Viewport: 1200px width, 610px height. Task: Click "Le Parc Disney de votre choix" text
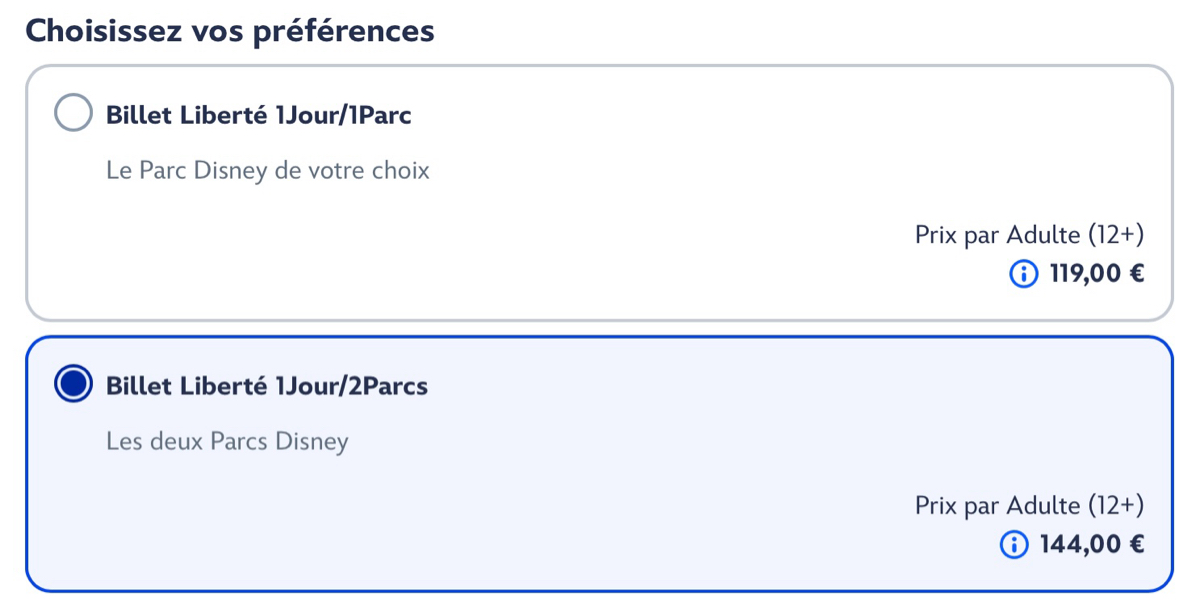pyautogui.click(x=267, y=171)
